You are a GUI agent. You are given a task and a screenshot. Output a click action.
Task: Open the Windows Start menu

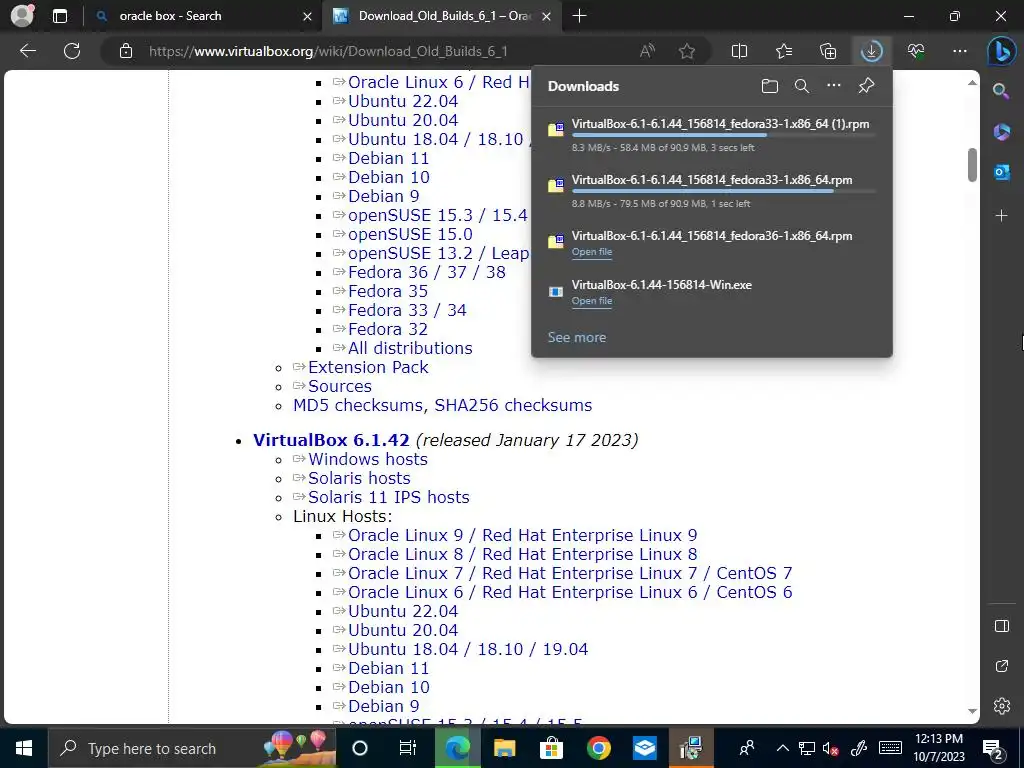pos(24,748)
